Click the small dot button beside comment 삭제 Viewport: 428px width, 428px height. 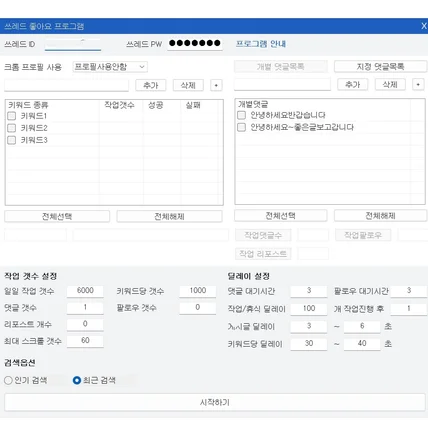point(418,85)
